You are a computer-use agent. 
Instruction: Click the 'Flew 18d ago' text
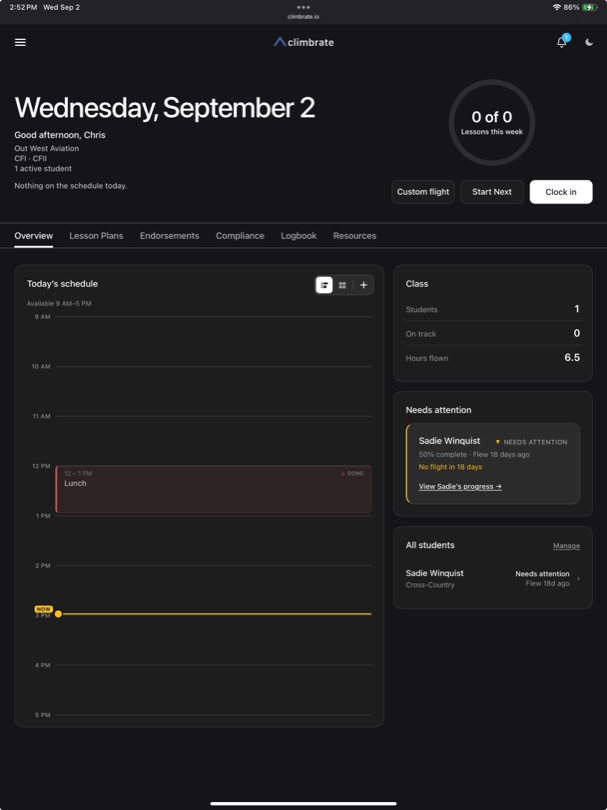tap(548, 583)
